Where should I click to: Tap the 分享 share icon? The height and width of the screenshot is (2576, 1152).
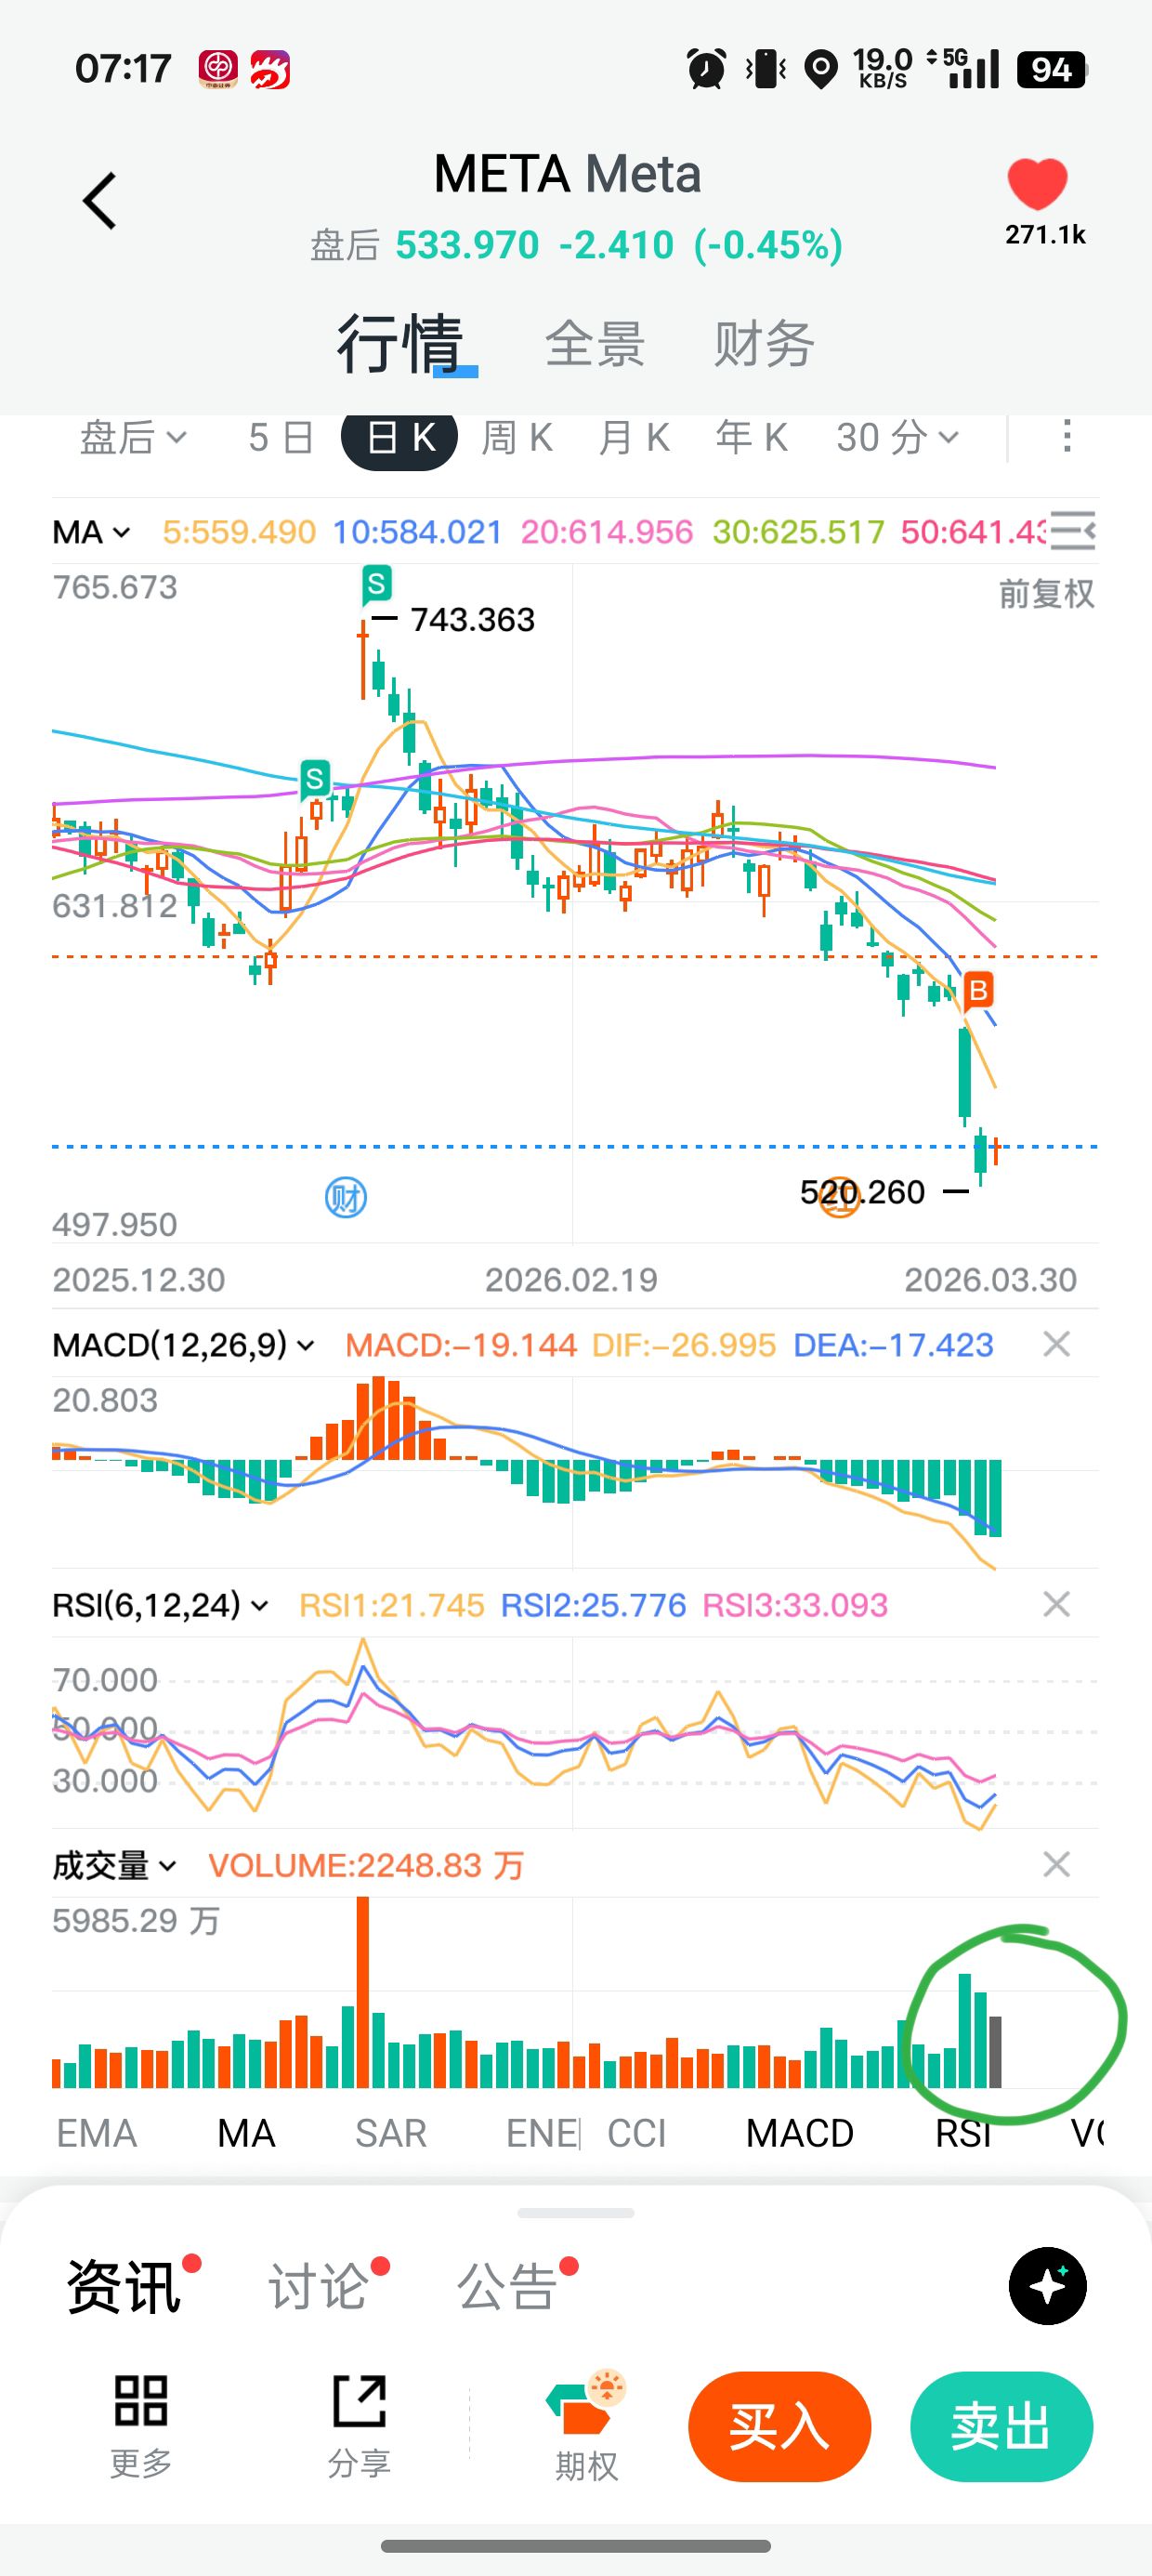pyautogui.click(x=359, y=2402)
